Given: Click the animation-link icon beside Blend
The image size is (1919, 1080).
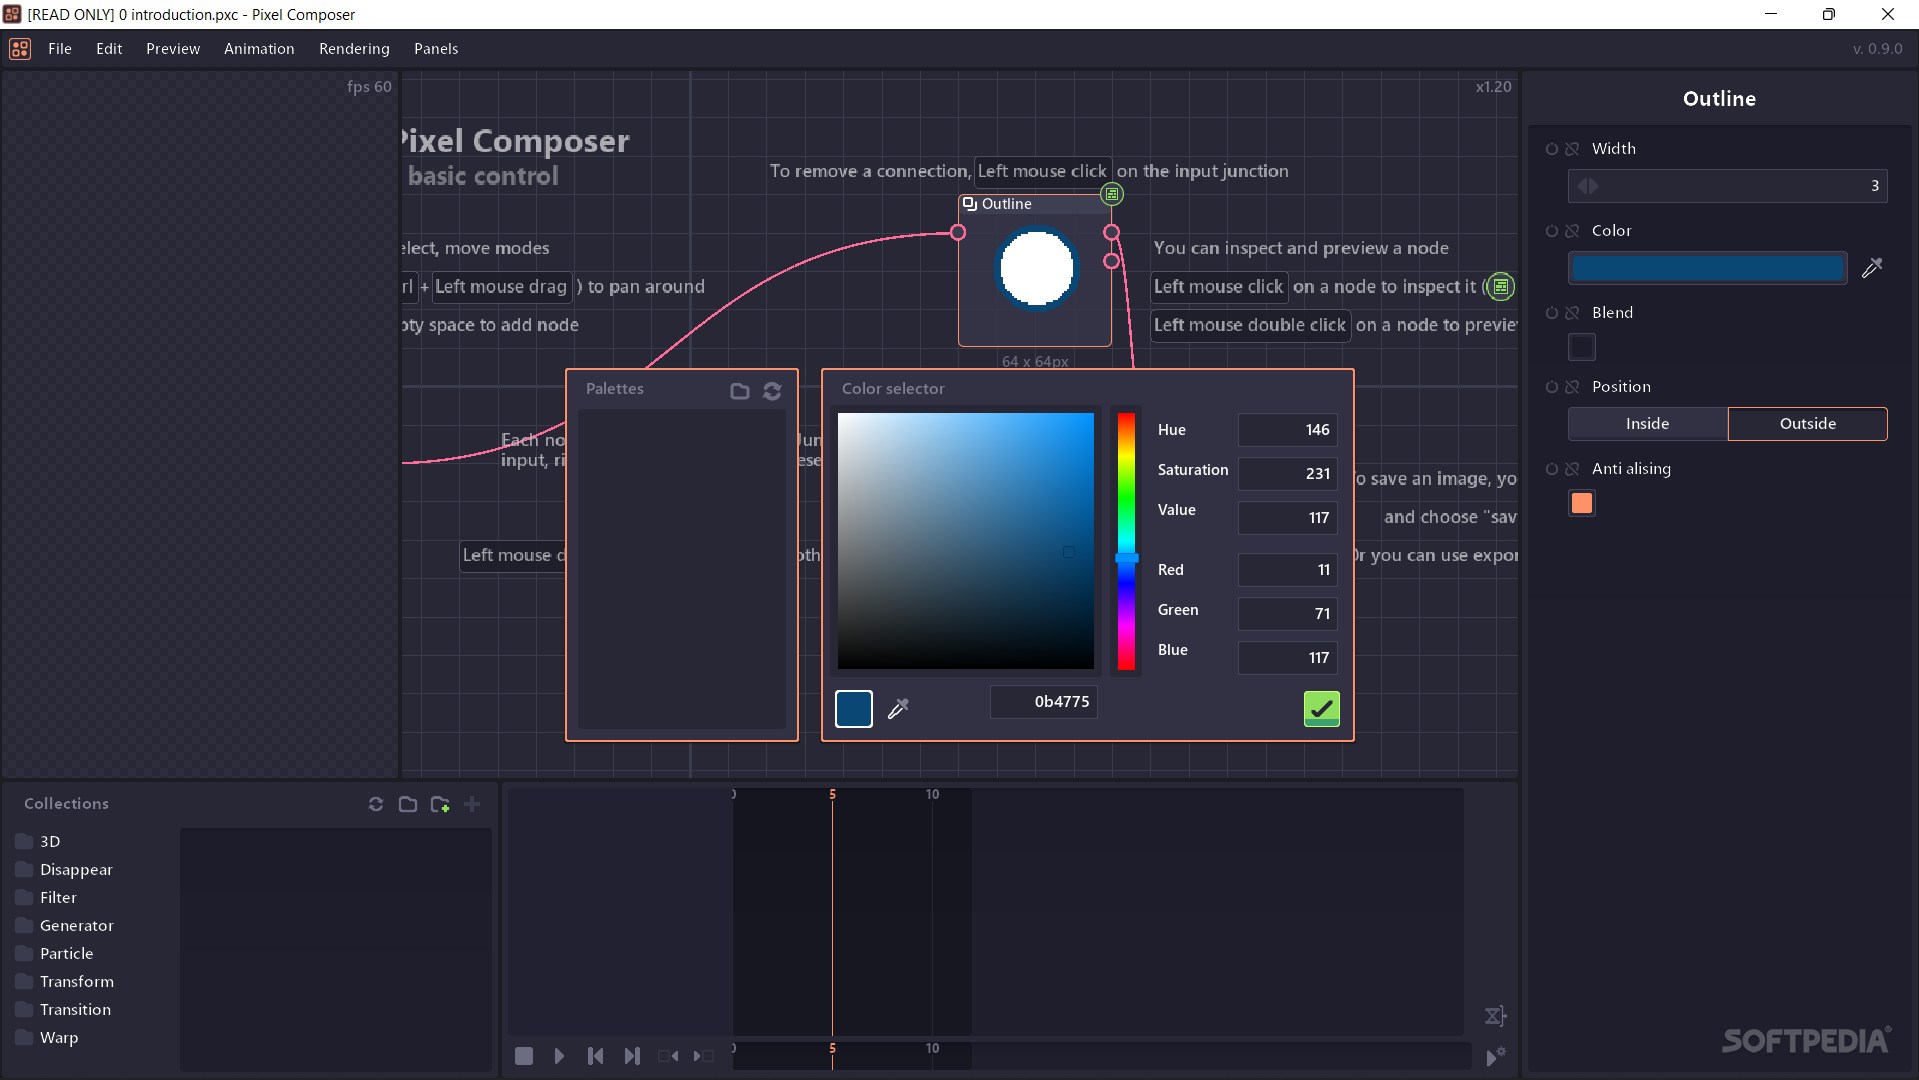Looking at the screenshot, I should pyautogui.click(x=1572, y=313).
